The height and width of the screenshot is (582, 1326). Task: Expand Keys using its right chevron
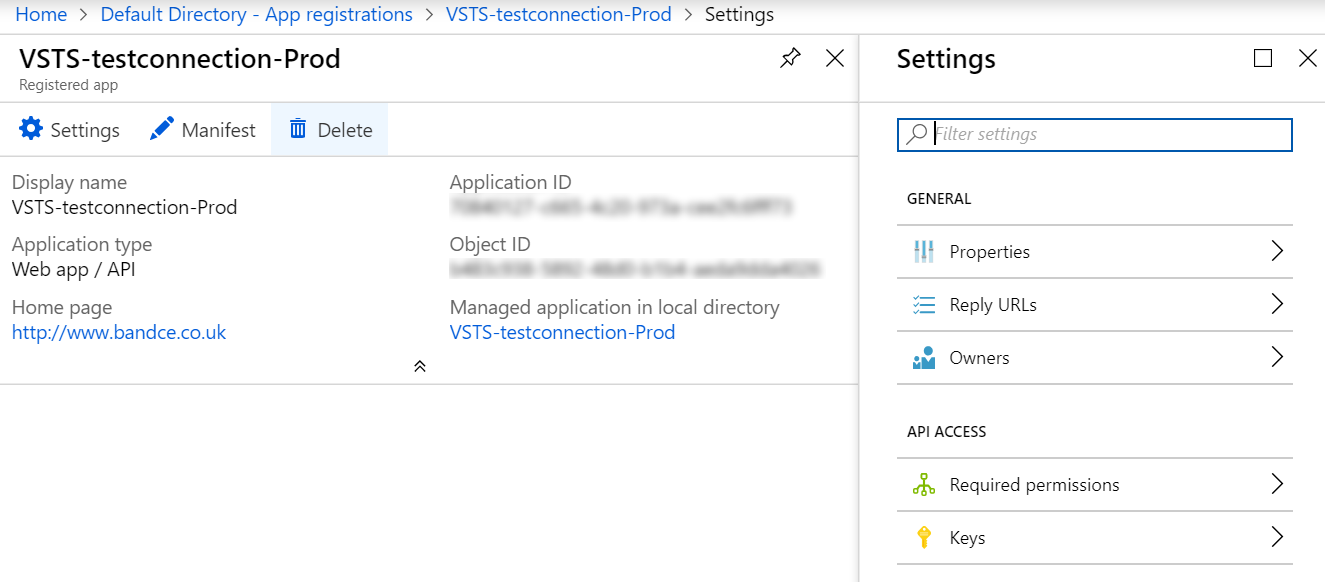[x=1277, y=537]
